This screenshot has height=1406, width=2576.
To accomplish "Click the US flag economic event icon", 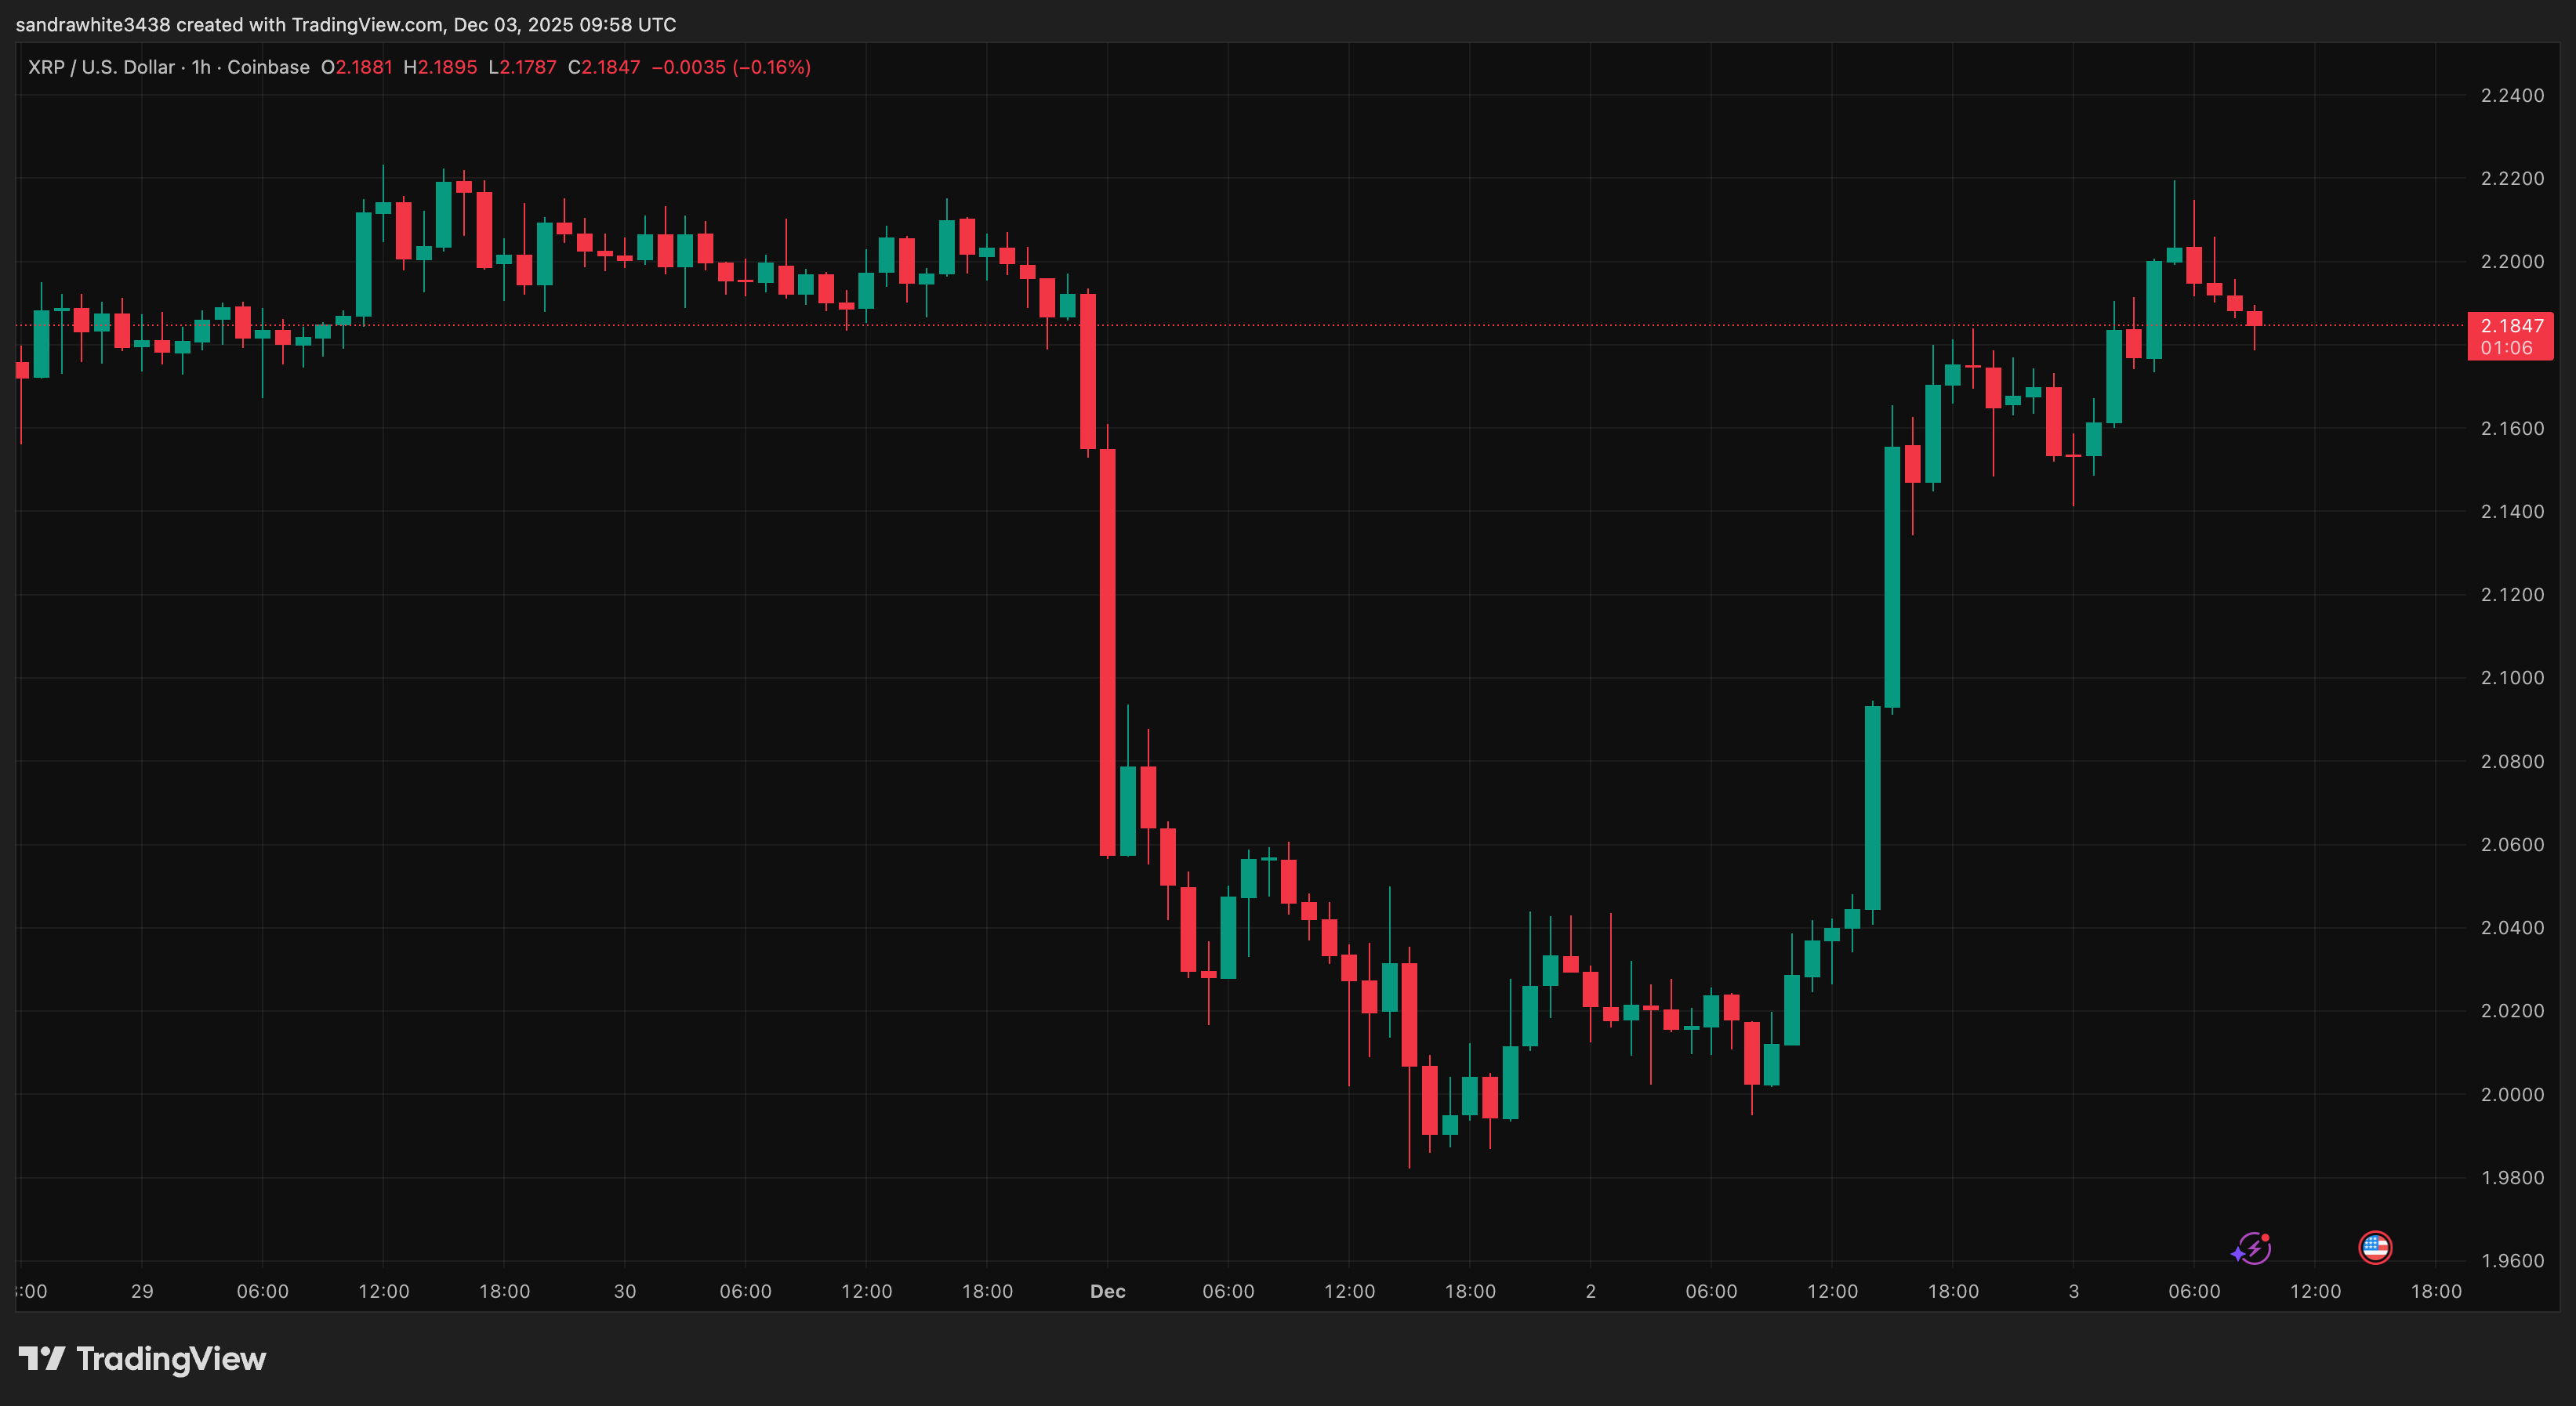I will click(2374, 1247).
